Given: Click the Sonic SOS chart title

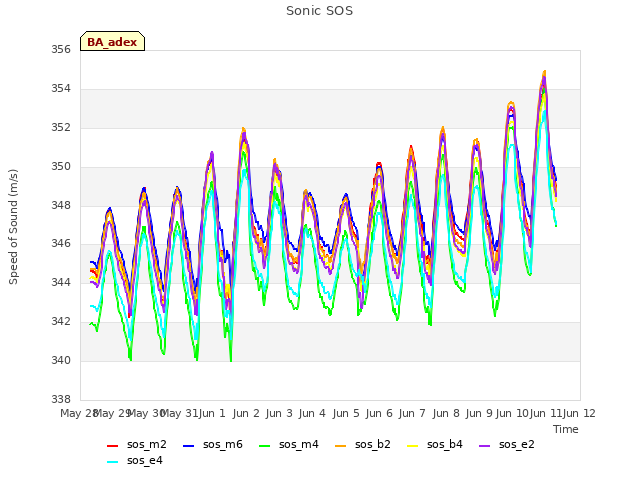Looking at the screenshot, I should (319, 11).
